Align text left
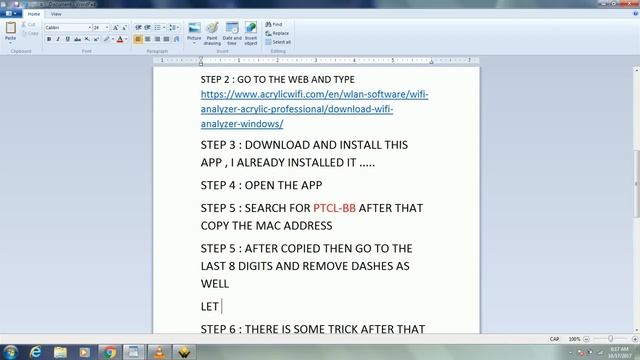This screenshot has height=360, width=640. 138,39
